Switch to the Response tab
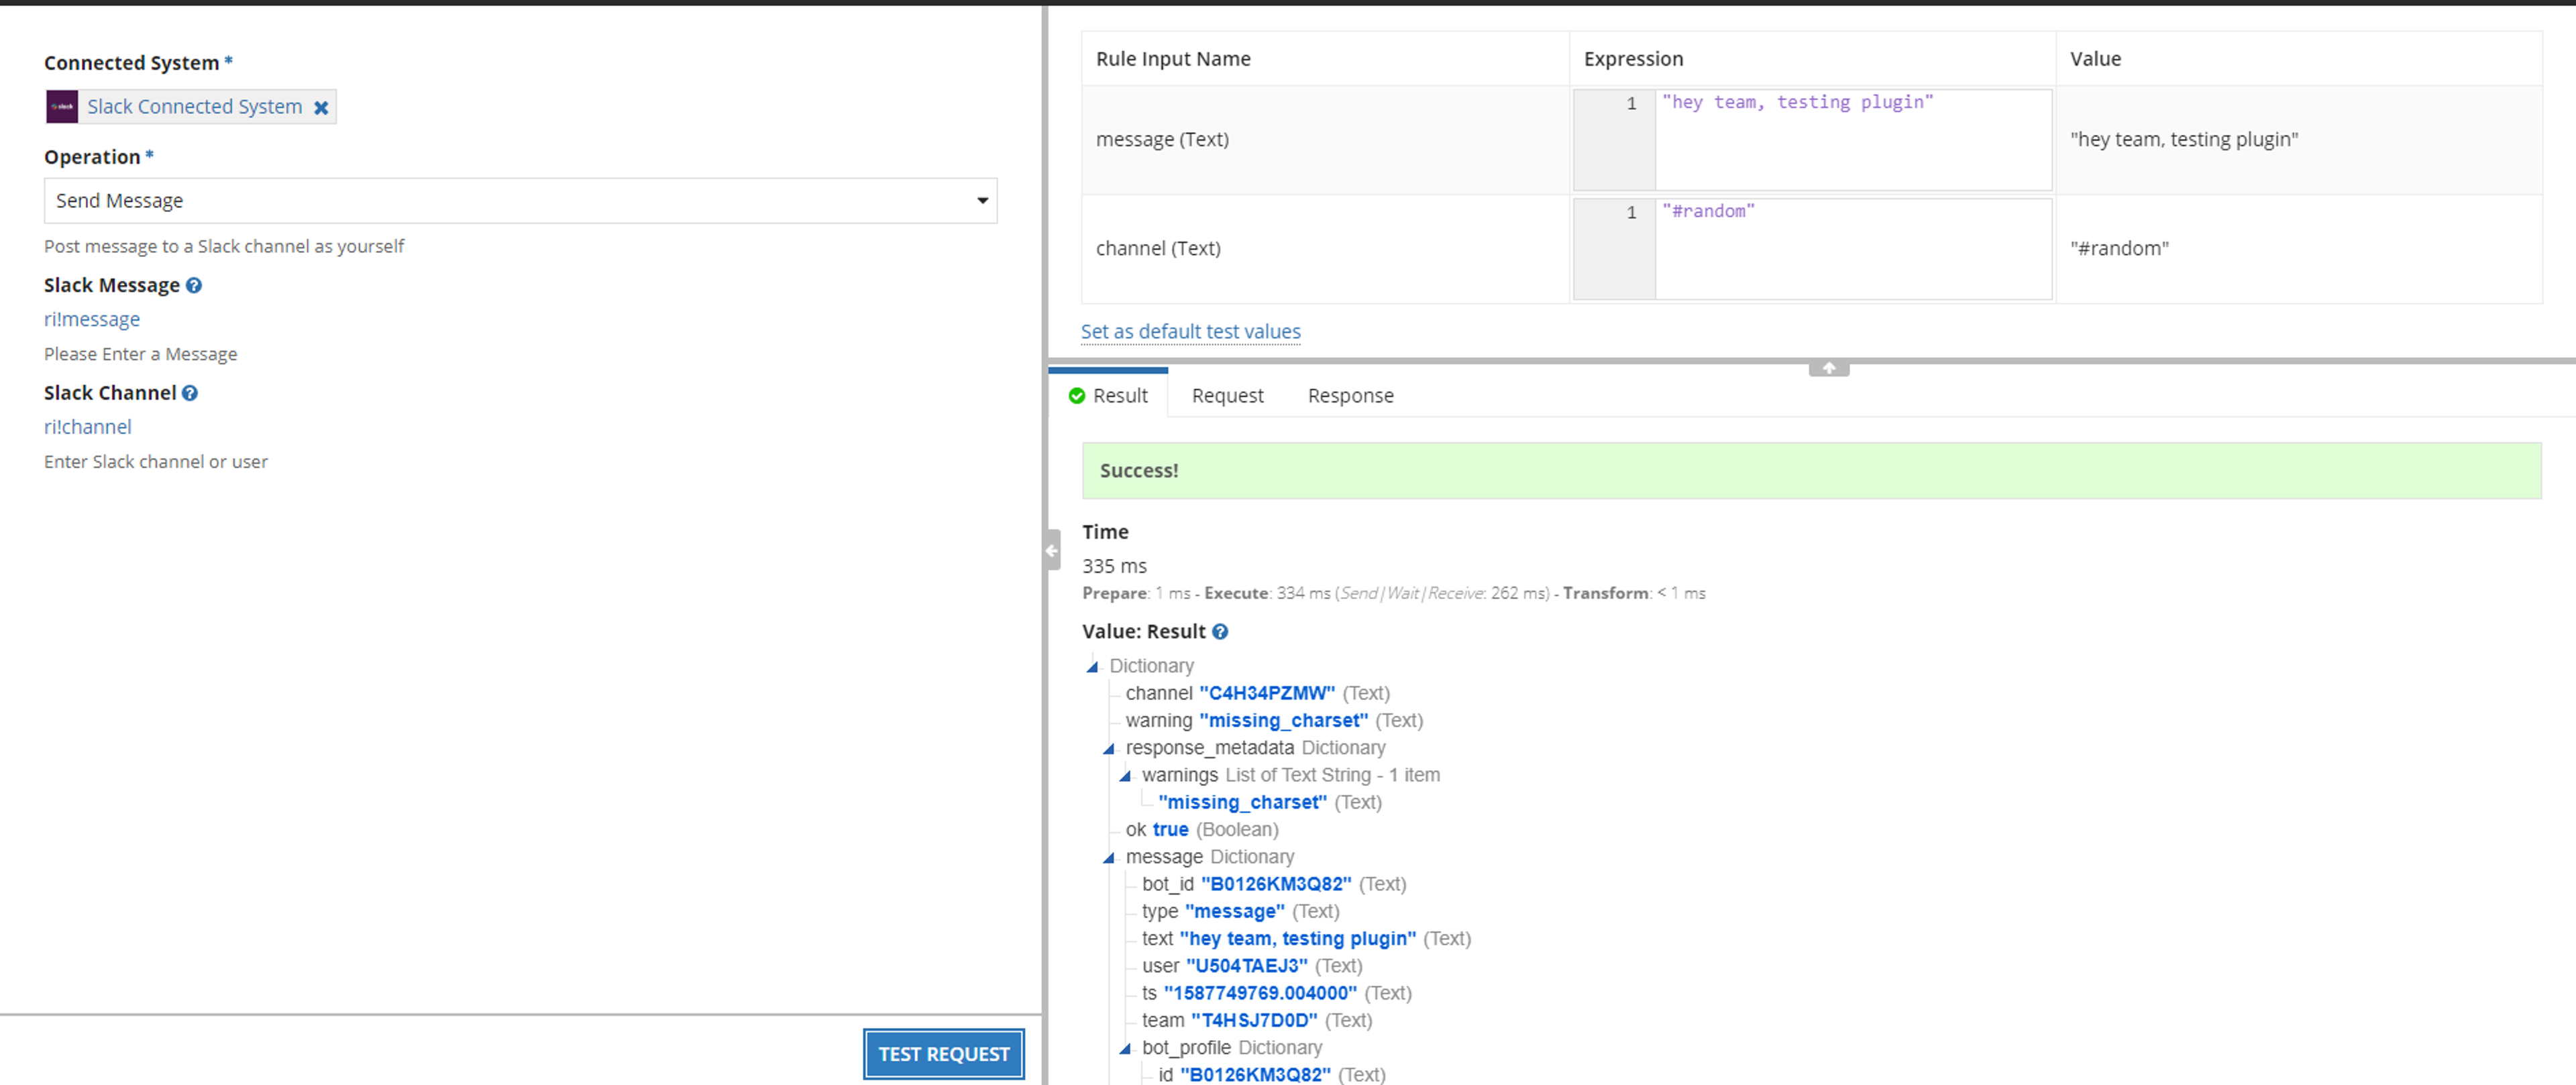The image size is (2576, 1085). 1350,396
